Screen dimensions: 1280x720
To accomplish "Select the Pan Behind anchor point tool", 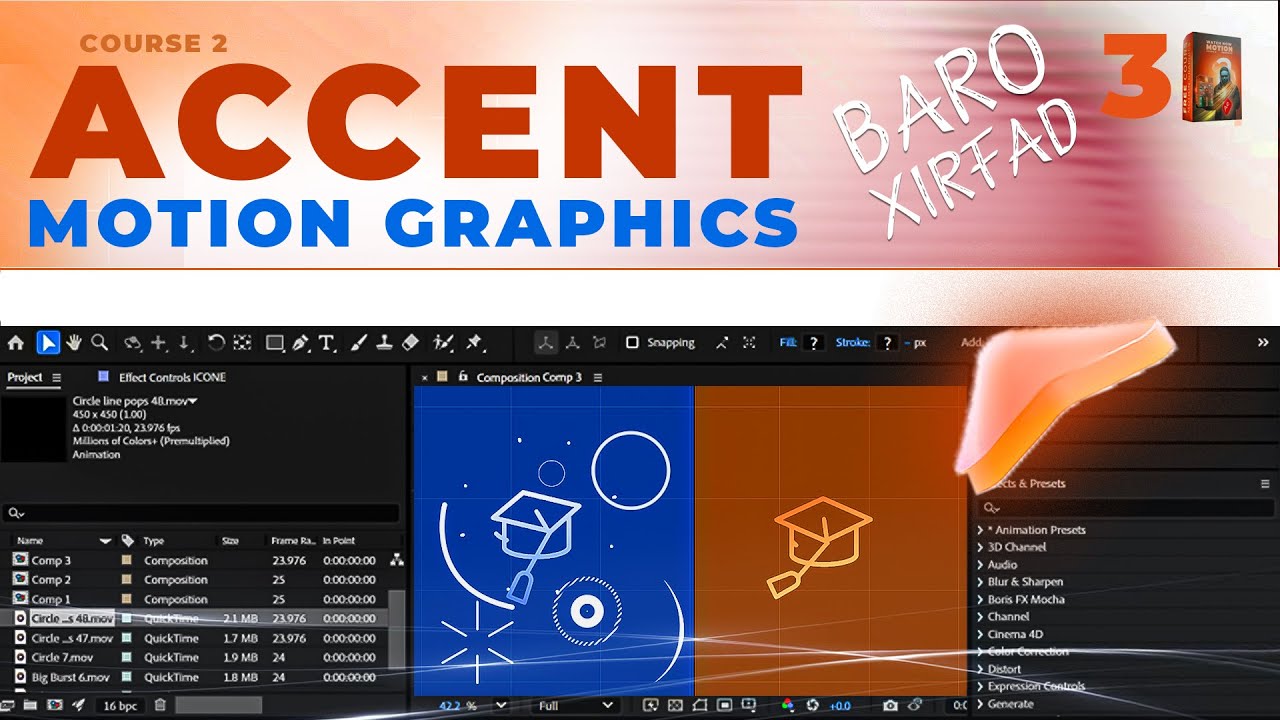I will pos(242,343).
